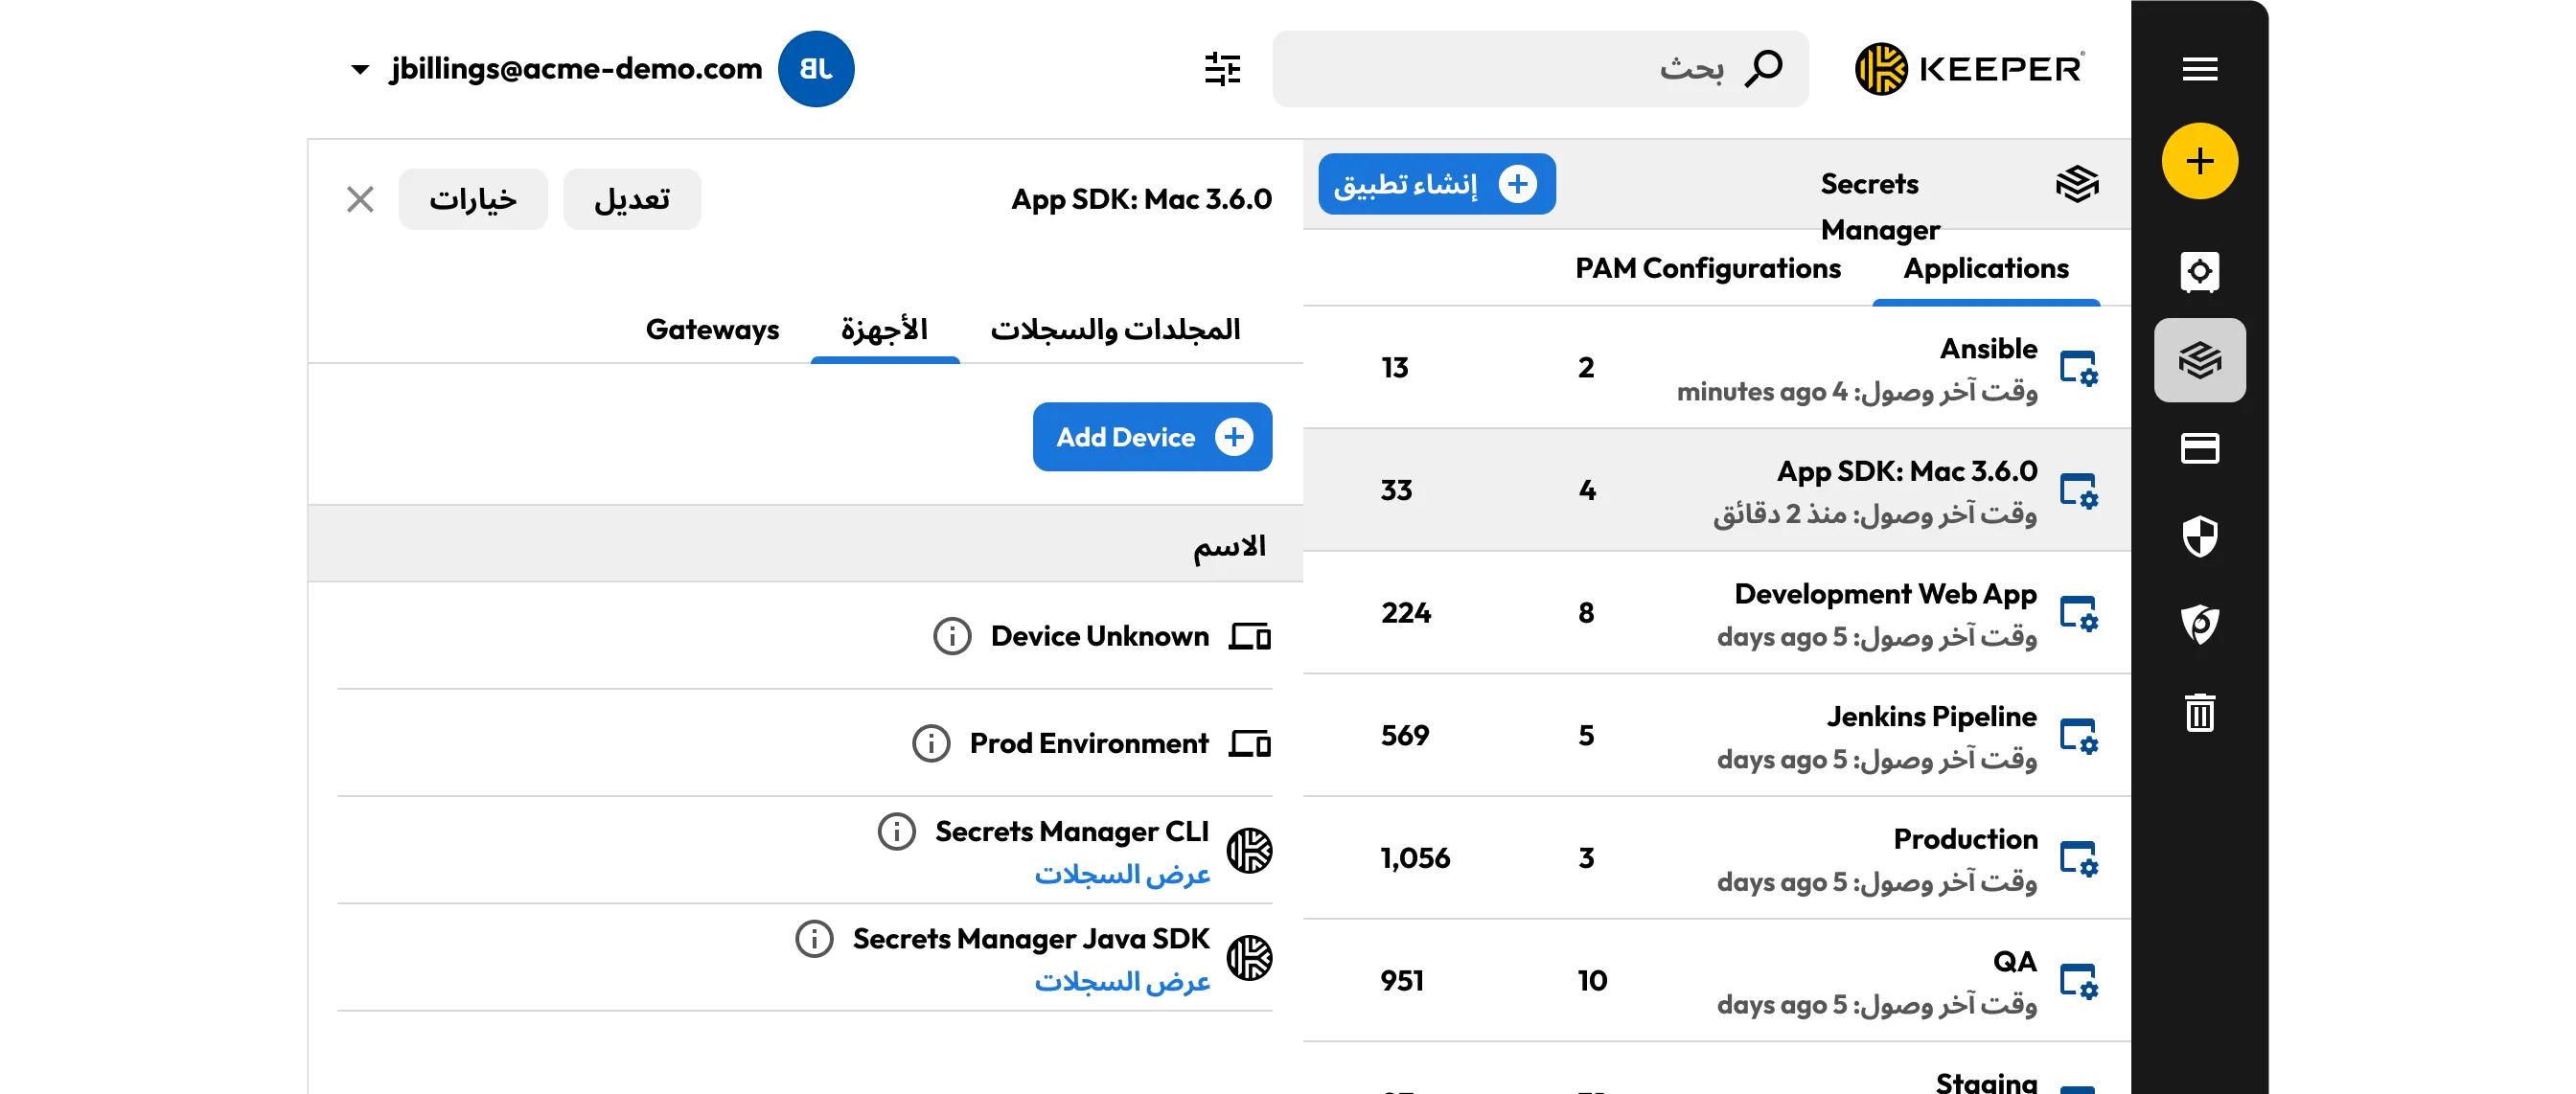The width and height of the screenshot is (2576, 1094).
Task: Click the 13 count in Ansible row
Action: 1394,368
